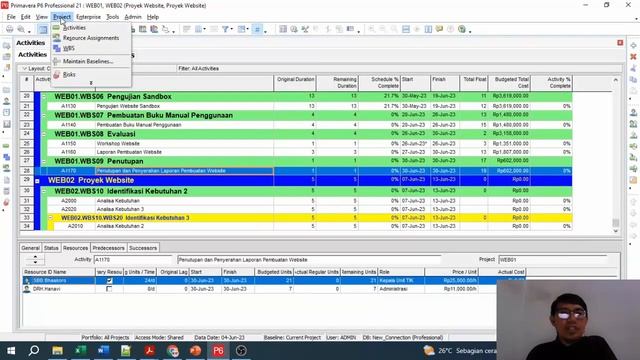Open Risks view from left sidebar icon
This screenshot has height=360, width=640.
click(6, 202)
